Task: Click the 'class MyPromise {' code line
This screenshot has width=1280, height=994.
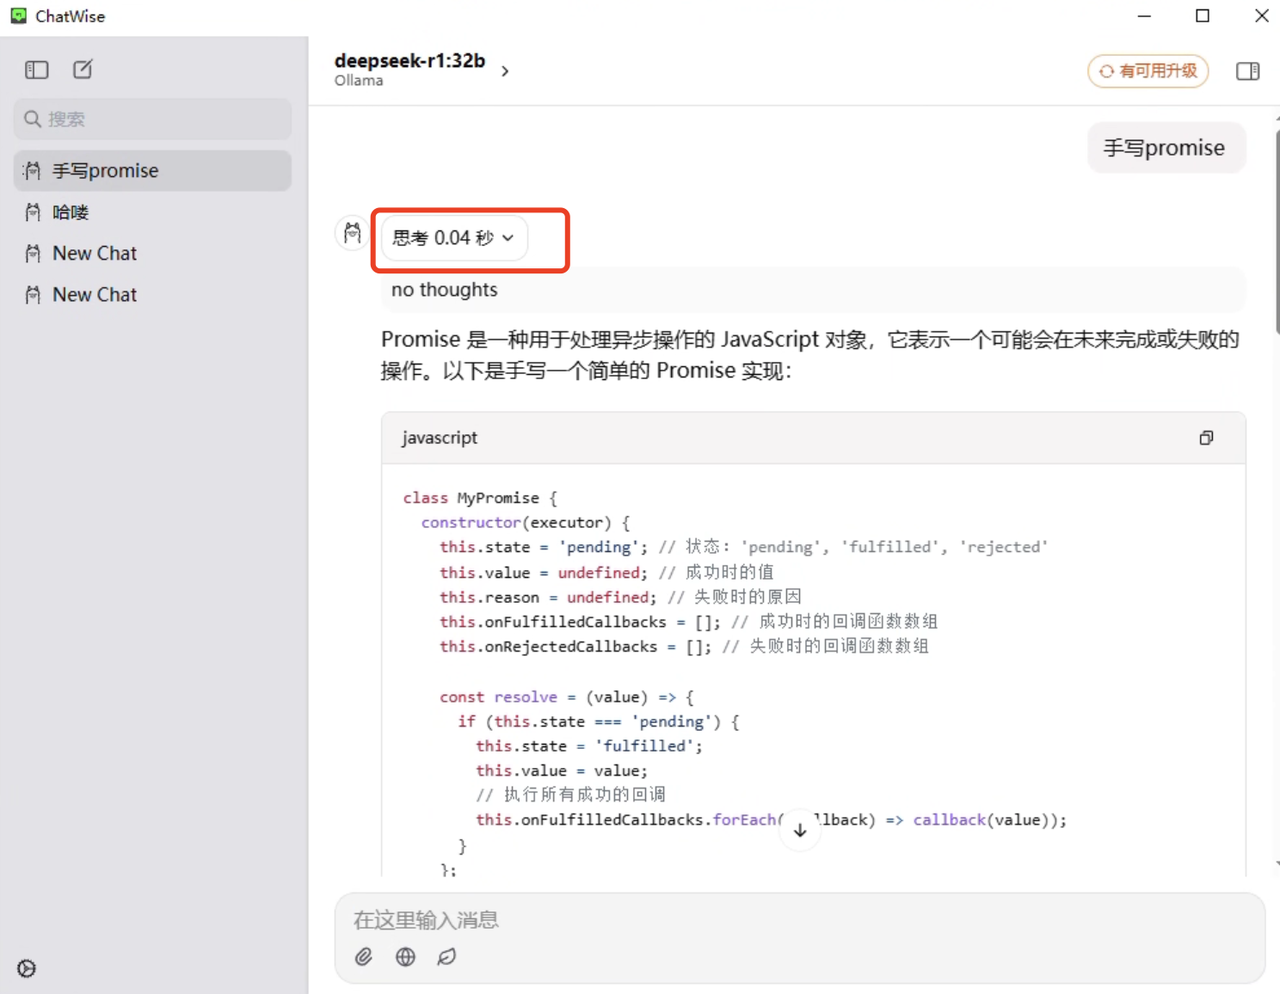Action: (480, 498)
